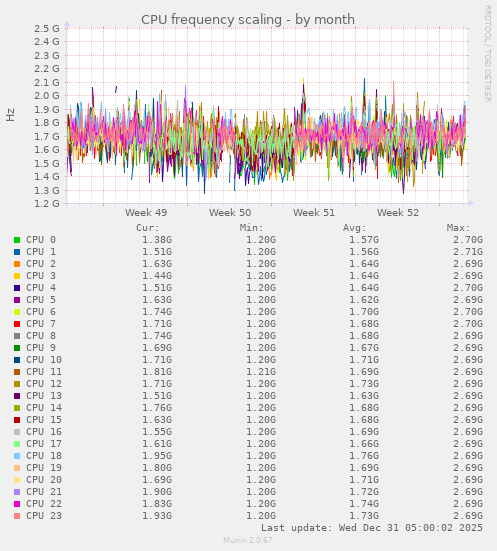This screenshot has height=551, width=497.
Task: Click the CPU 13 dark purple swatch
Action: 17,396
